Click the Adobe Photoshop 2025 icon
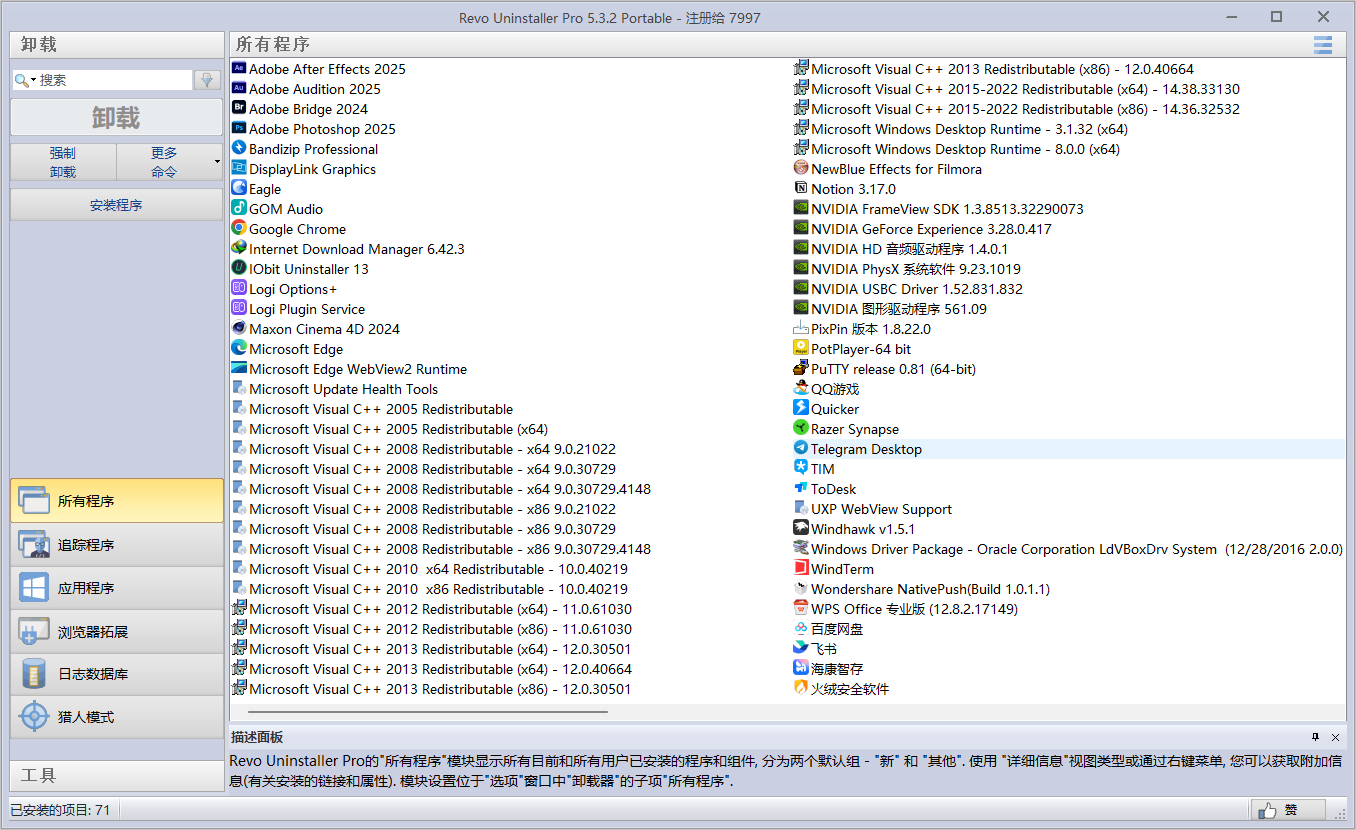This screenshot has height=830, width=1356. click(239, 129)
